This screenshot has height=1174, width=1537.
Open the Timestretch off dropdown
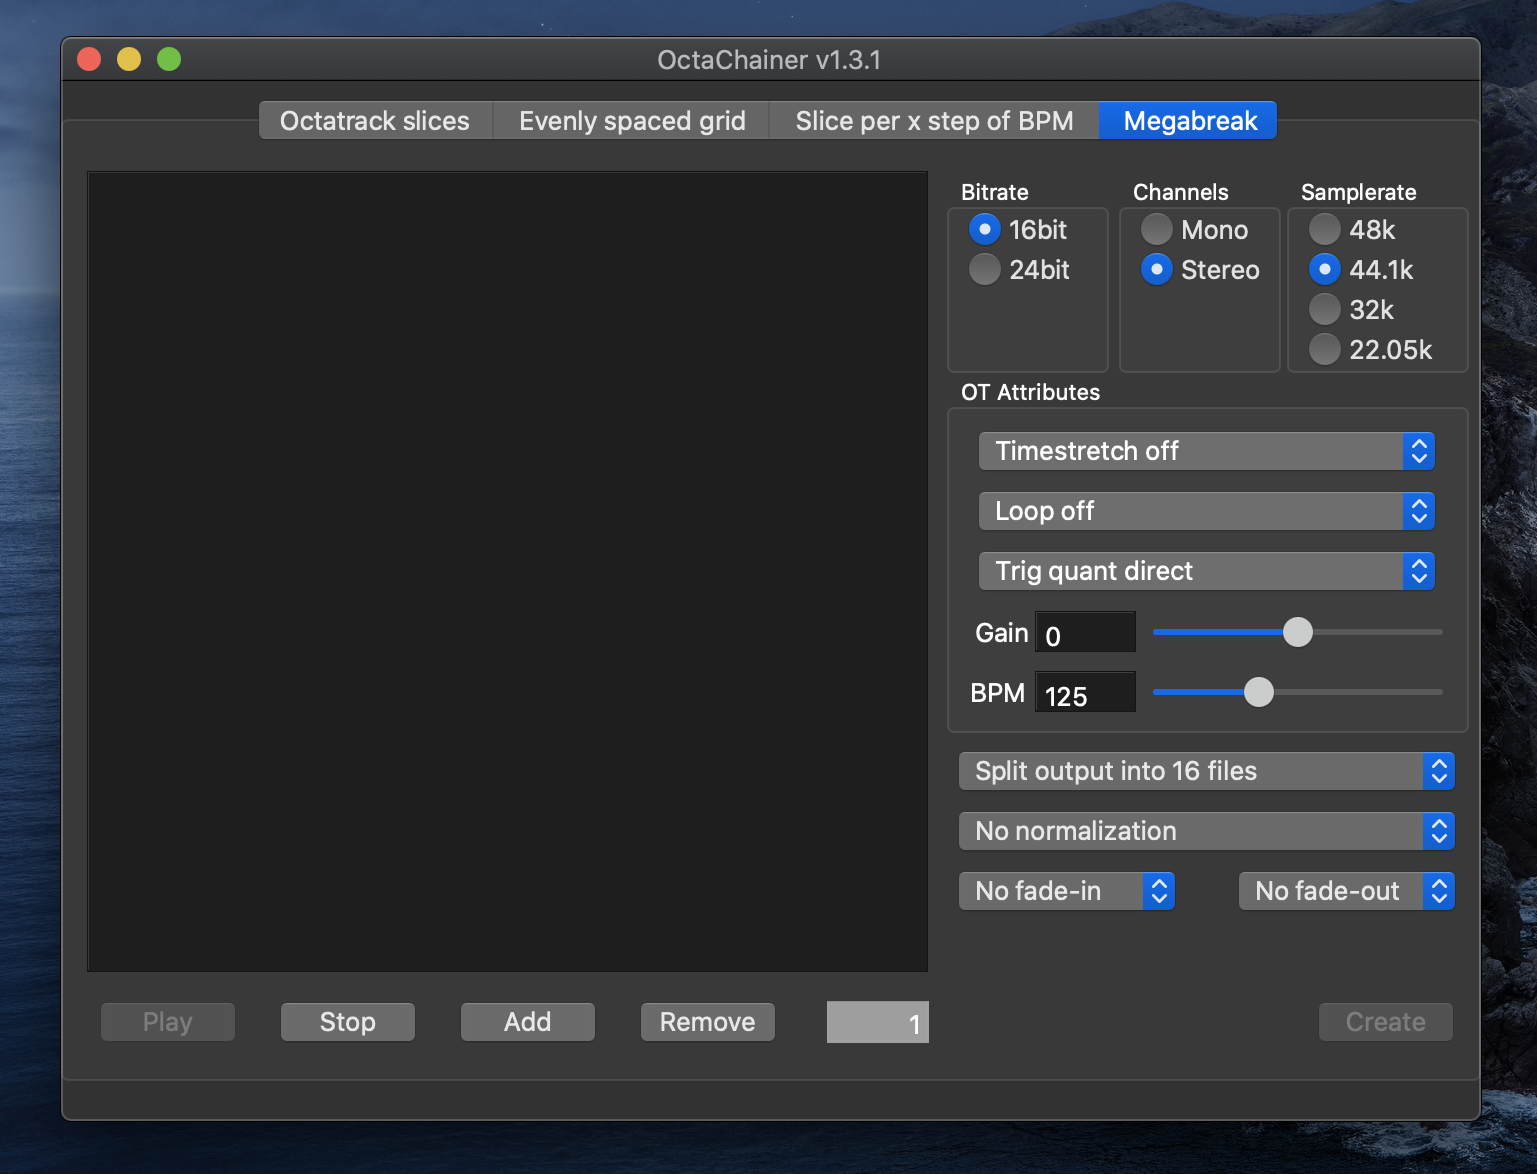pos(1206,451)
